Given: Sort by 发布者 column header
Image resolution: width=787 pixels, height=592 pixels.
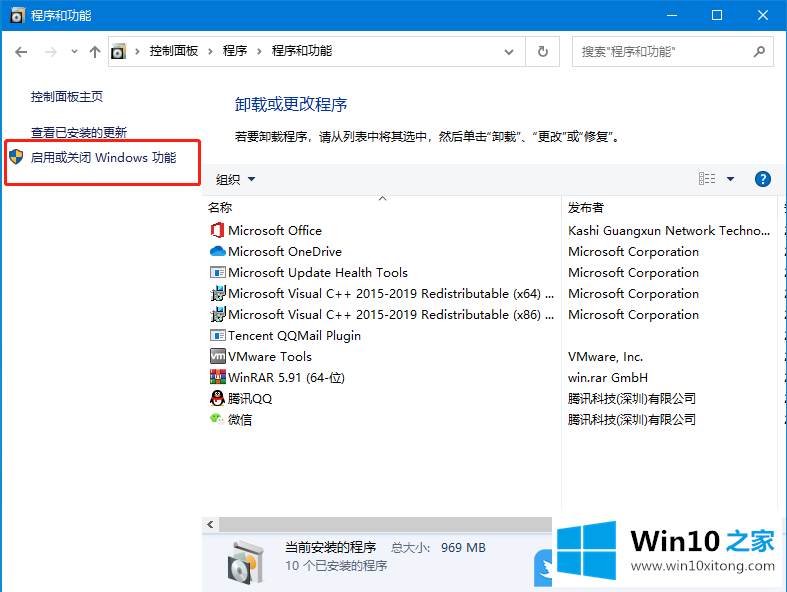Looking at the screenshot, I should (x=585, y=207).
